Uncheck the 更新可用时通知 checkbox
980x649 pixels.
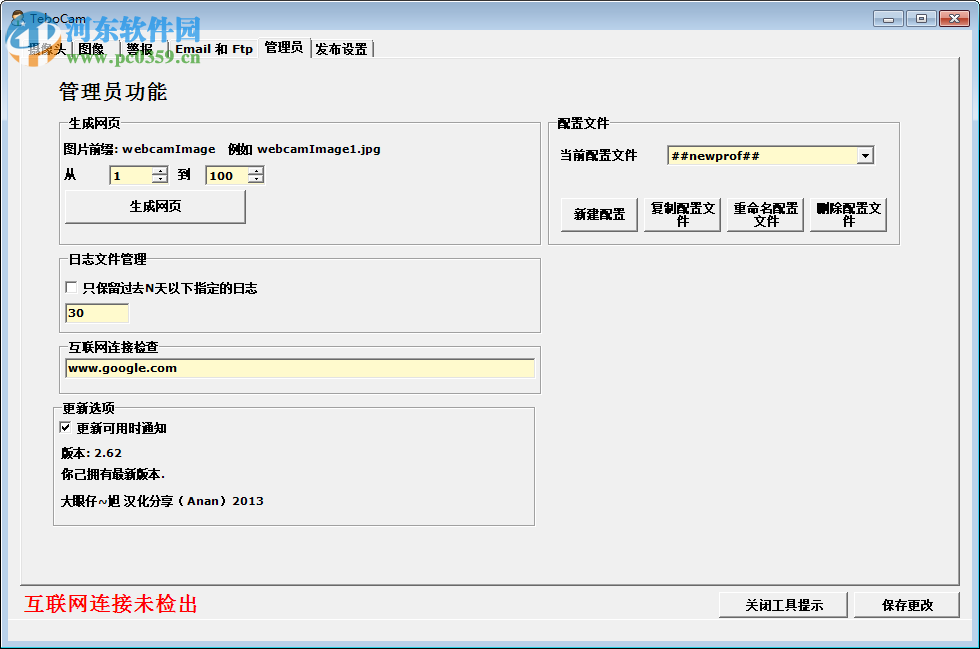click(x=65, y=428)
